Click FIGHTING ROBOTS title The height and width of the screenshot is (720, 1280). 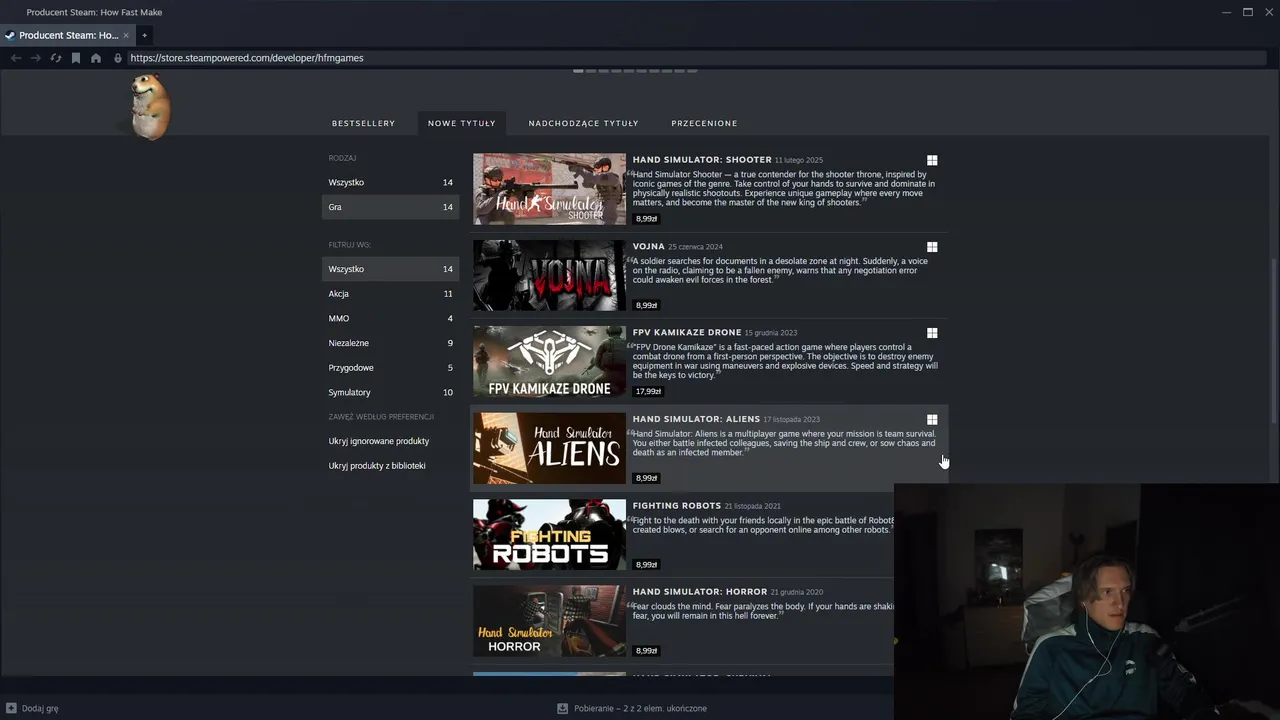677,505
